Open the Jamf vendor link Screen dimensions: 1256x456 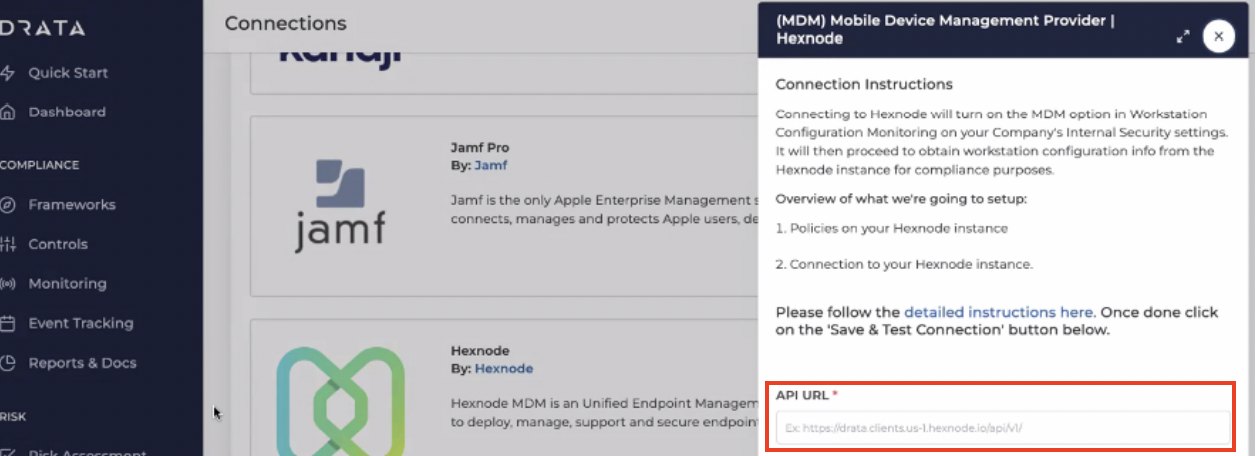point(491,165)
